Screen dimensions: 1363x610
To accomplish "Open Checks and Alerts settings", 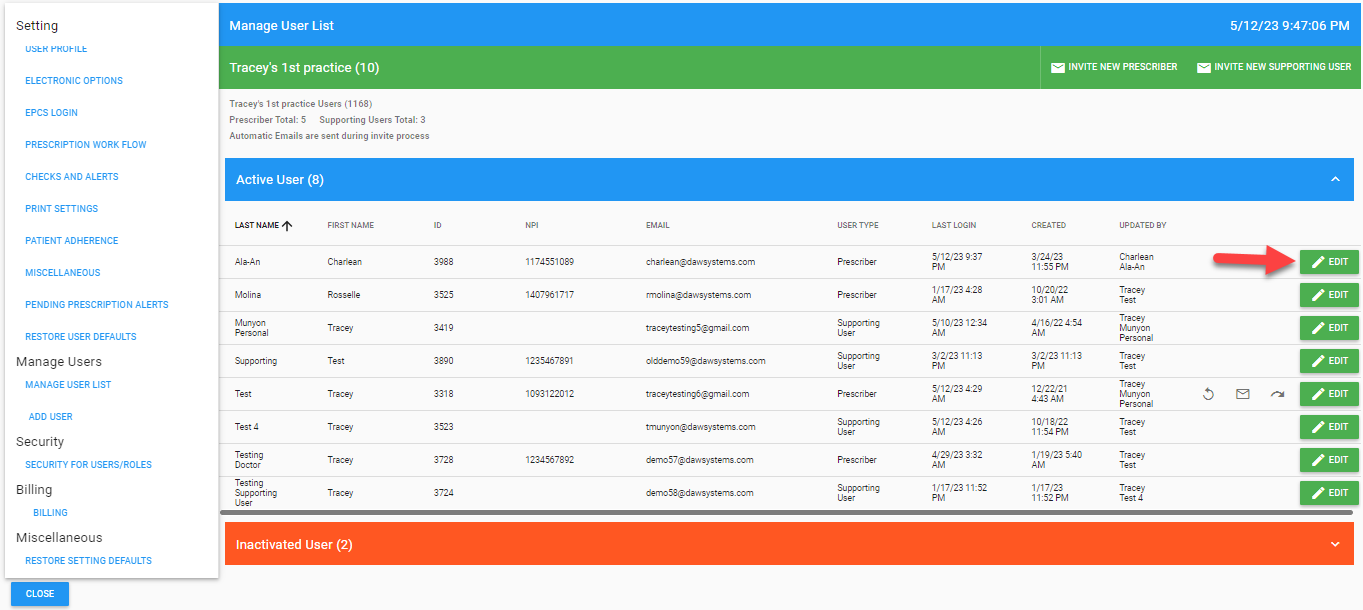I will [72, 177].
